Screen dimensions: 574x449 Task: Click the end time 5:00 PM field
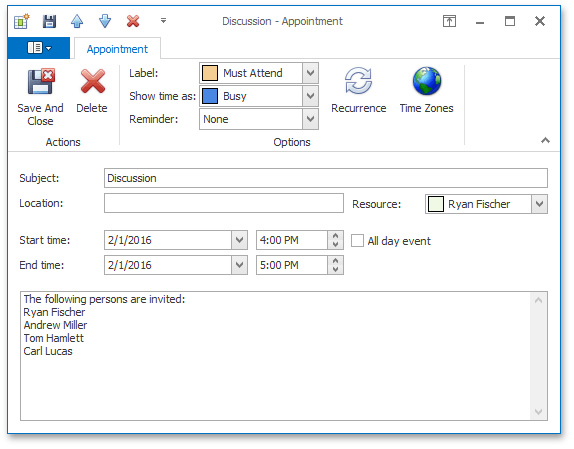point(292,265)
